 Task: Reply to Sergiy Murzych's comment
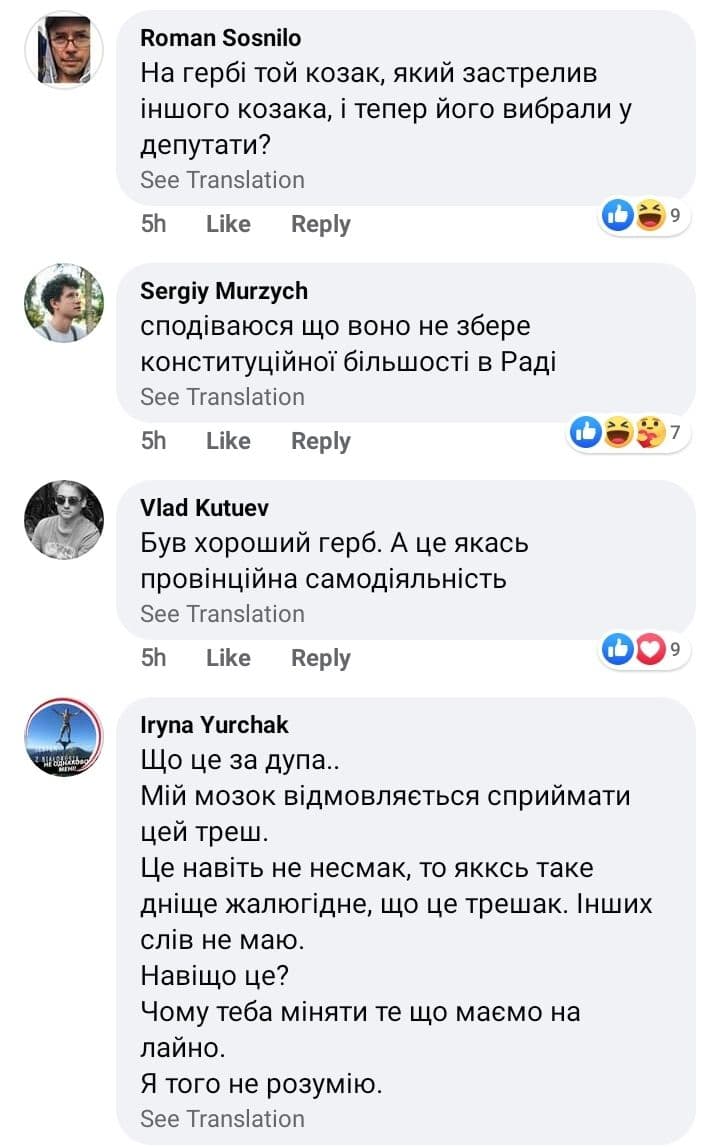pos(320,441)
